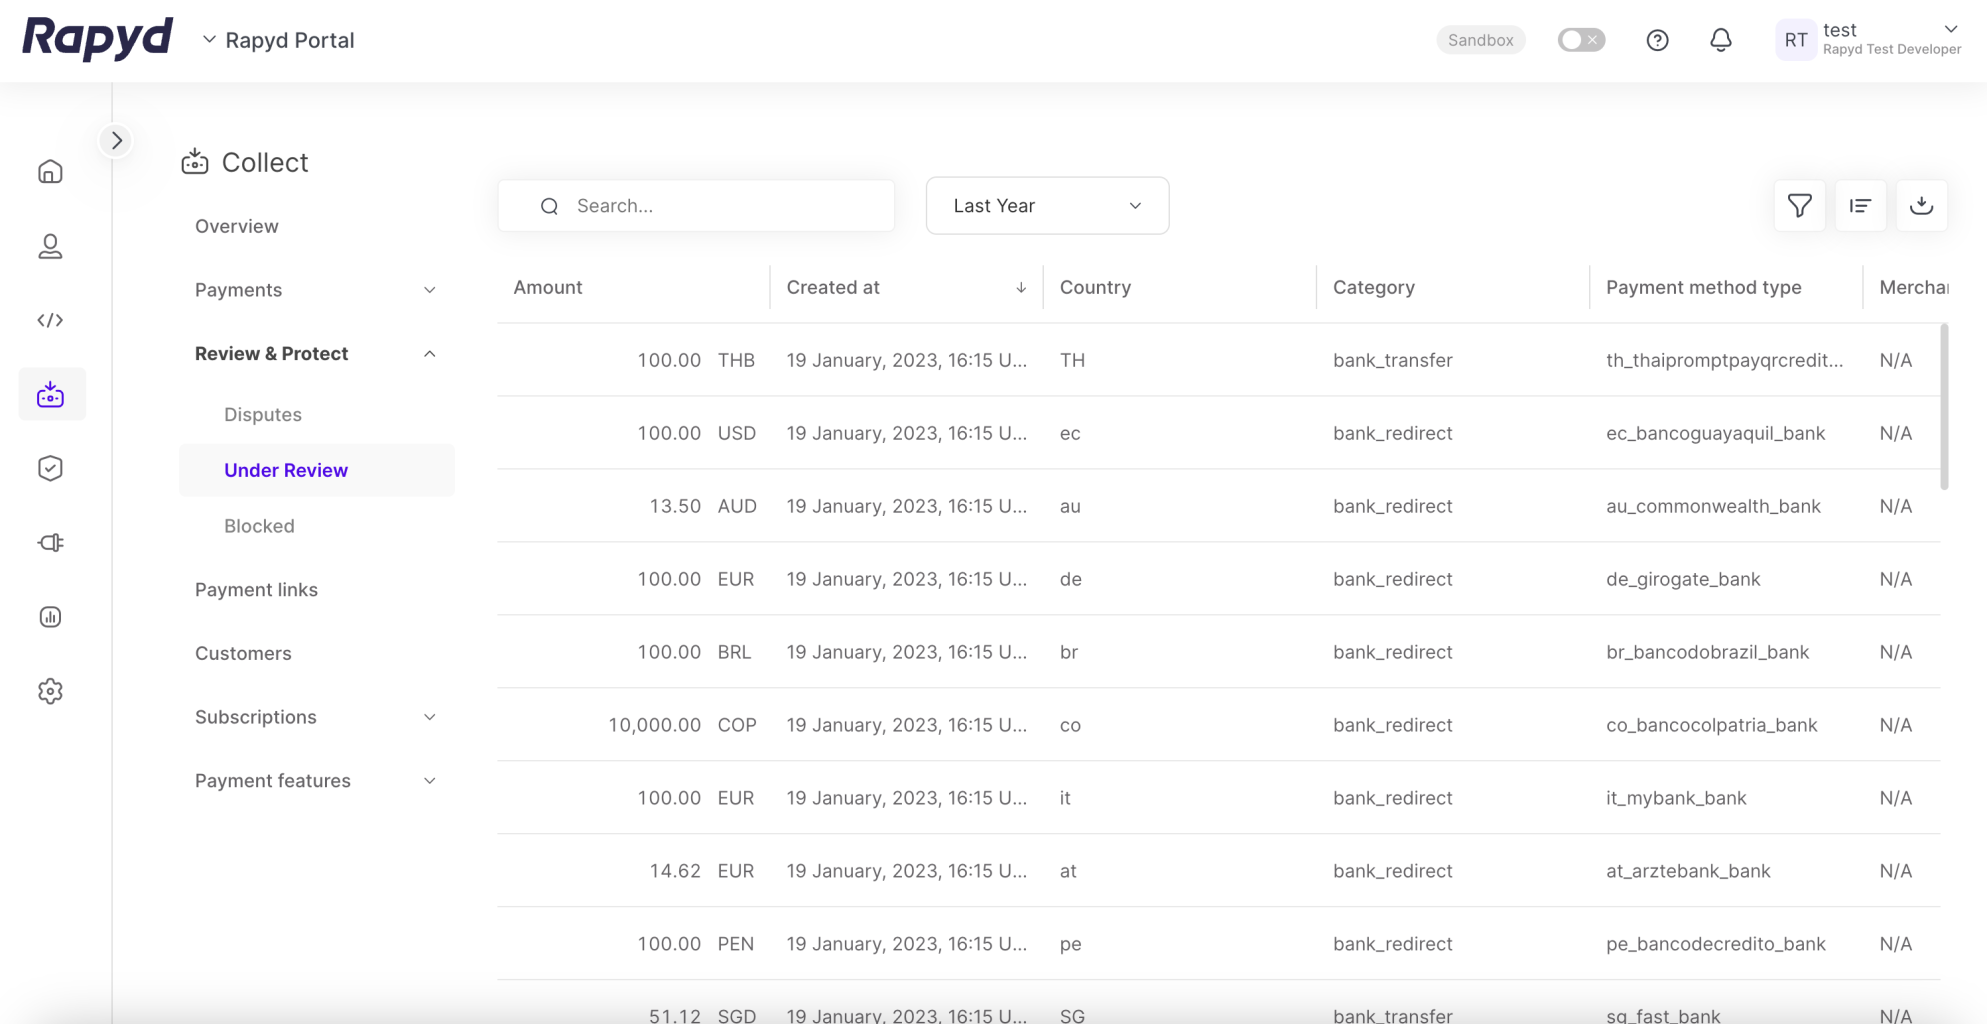The height and width of the screenshot is (1024, 1987).
Task: Select the Blocked menu item
Action: 259,526
